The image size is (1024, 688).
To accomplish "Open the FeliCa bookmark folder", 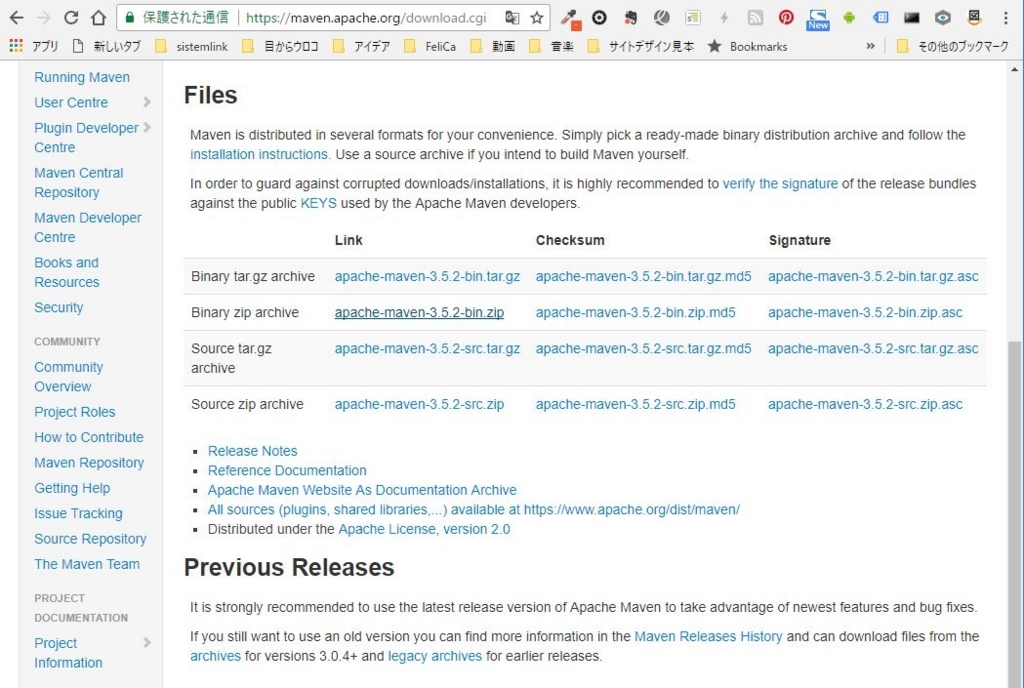I will pos(430,46).
